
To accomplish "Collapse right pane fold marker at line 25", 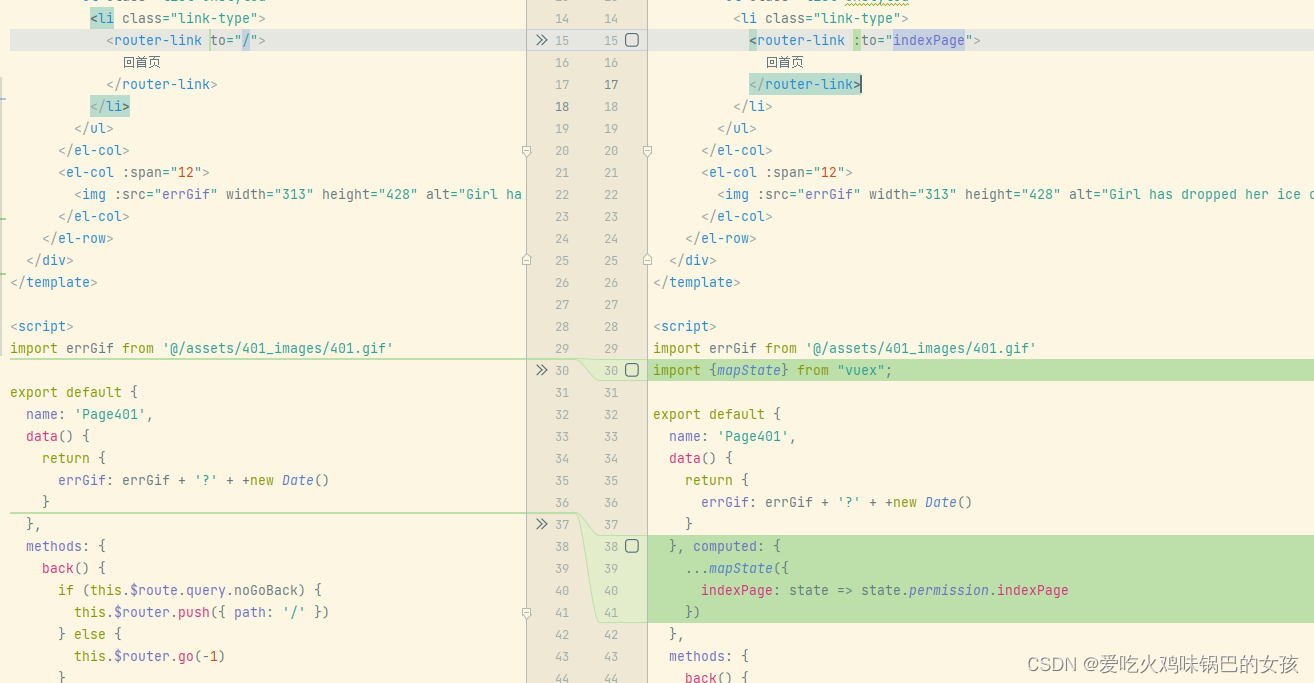I will [647, 260].
